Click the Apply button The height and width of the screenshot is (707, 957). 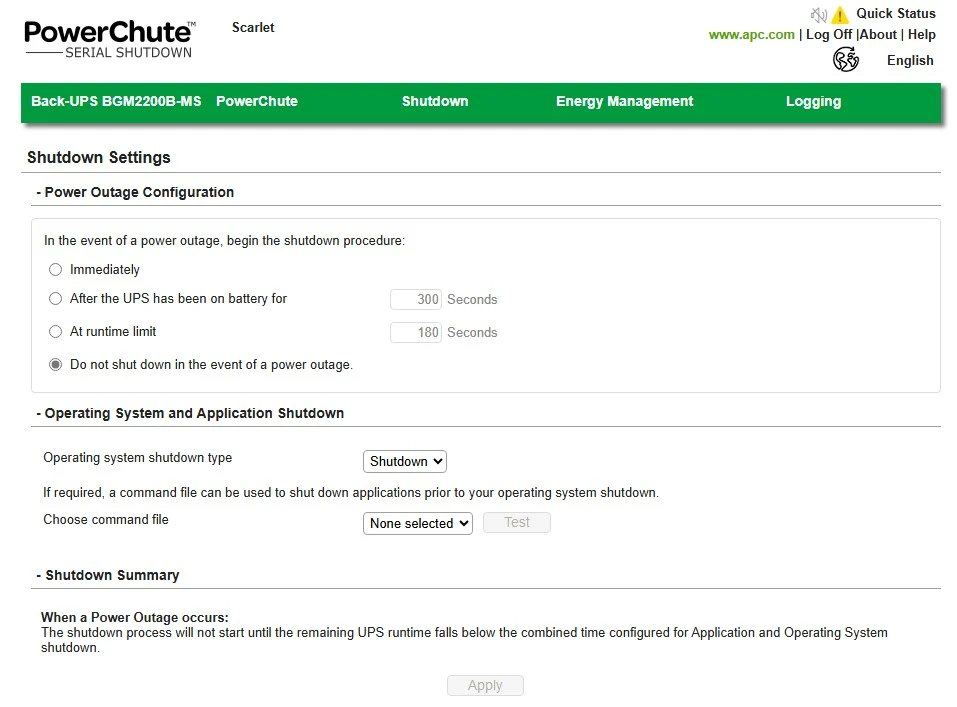coord(485,685)
